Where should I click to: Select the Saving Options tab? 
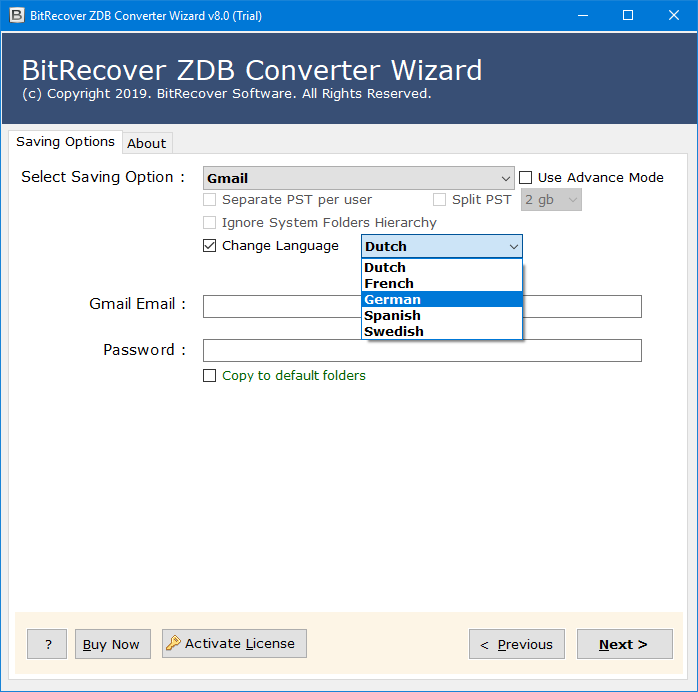pyautogui.click(x=65, y=142)
